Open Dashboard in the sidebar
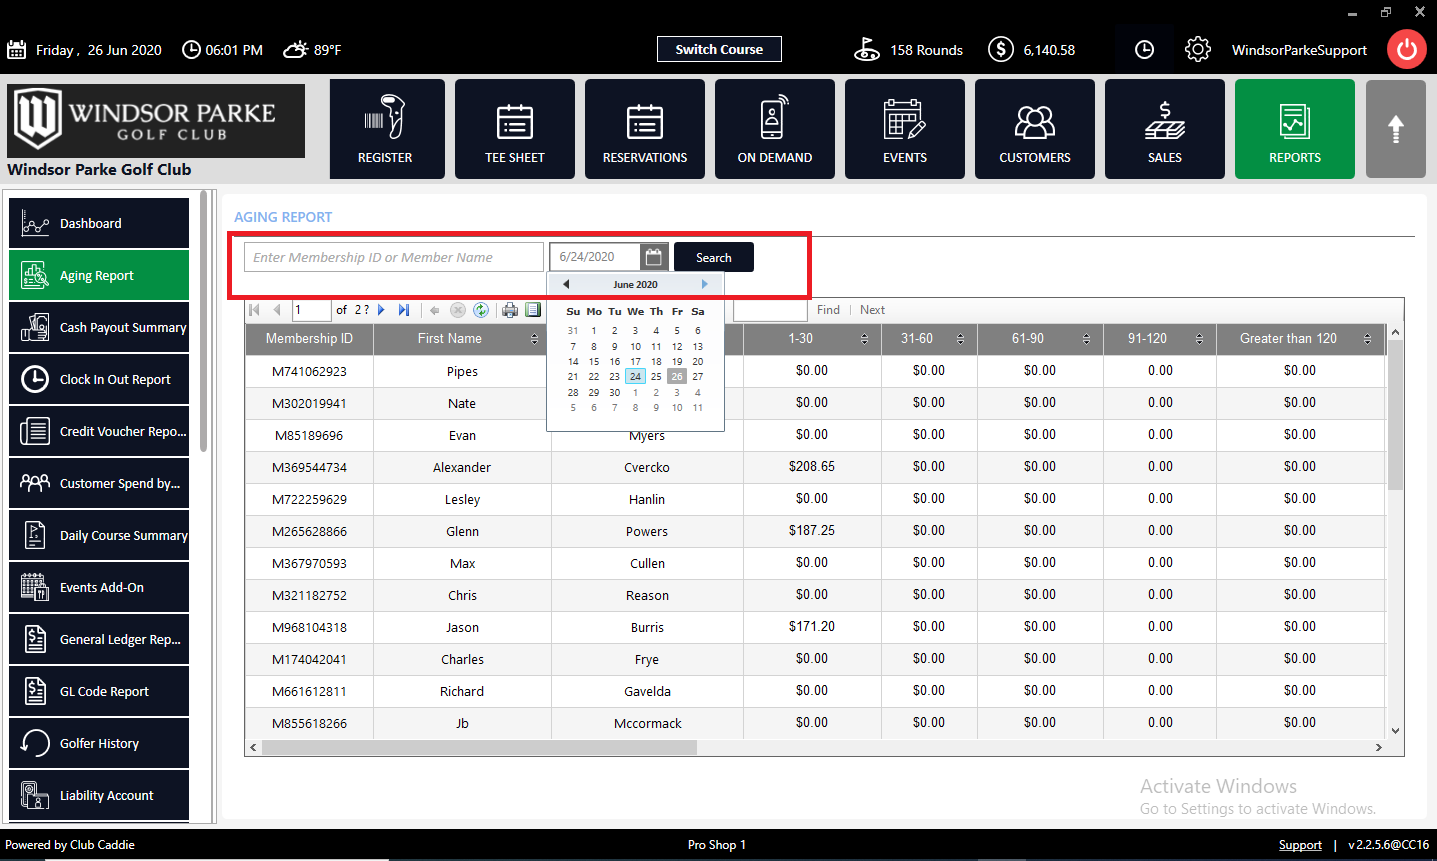The width and height of the screenshot is (1437, 861). click(x=99, y=223)
